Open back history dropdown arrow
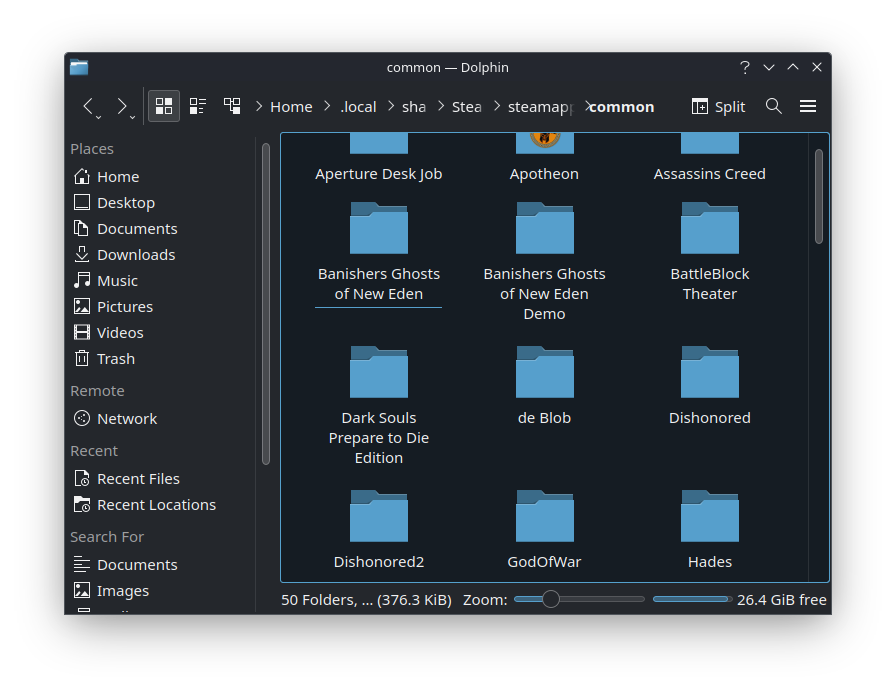The width and height of the screenshot is (896, 691). click(x=99, y=117)
